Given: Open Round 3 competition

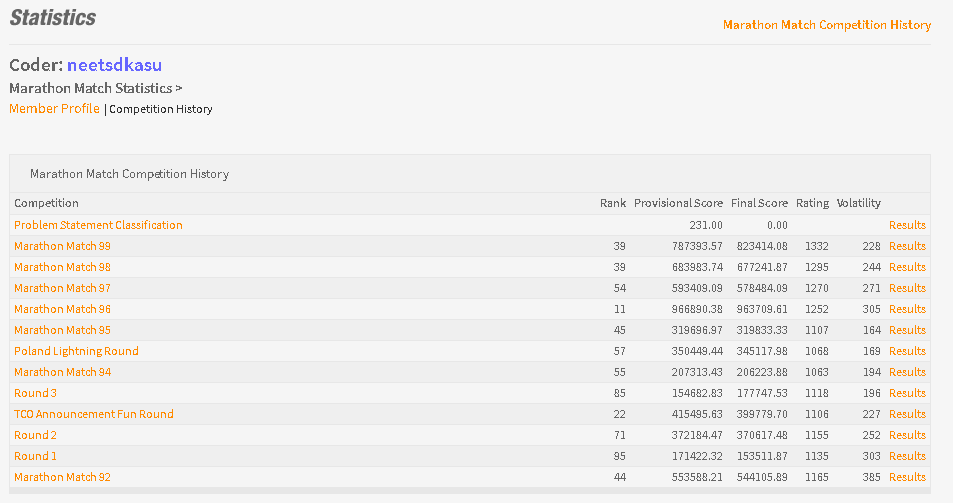Looking at the screenshot, I should coord(35,393).
